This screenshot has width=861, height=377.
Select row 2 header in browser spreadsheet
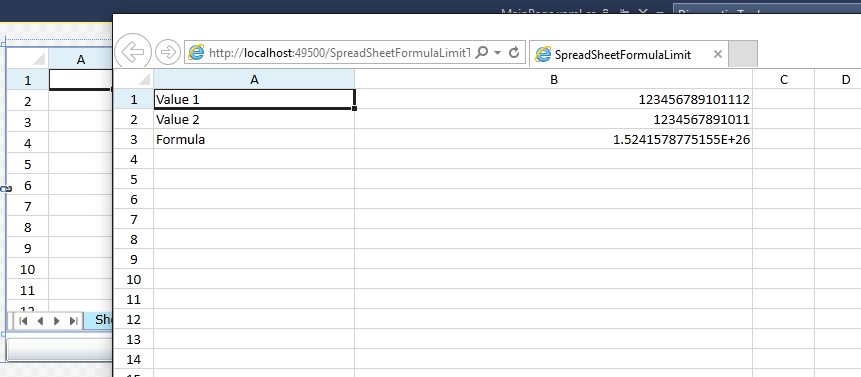133,119
